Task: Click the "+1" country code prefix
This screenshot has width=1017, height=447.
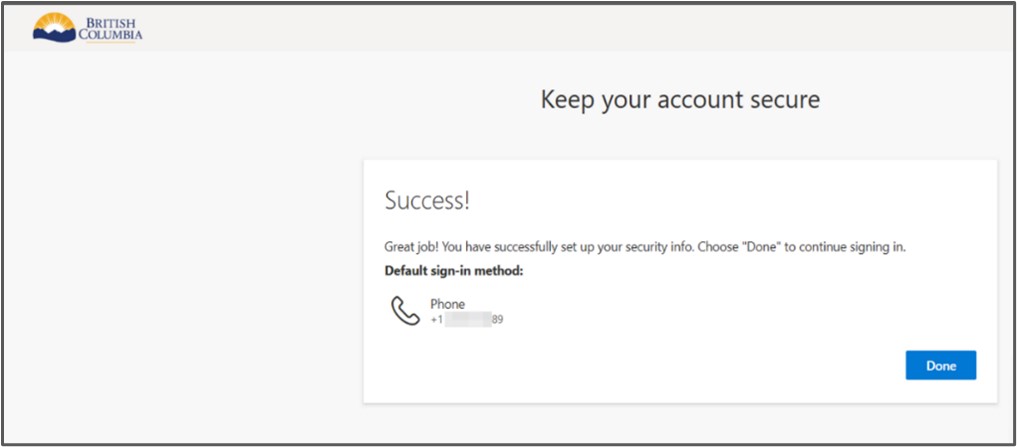Action: click(x=437, y=319)
